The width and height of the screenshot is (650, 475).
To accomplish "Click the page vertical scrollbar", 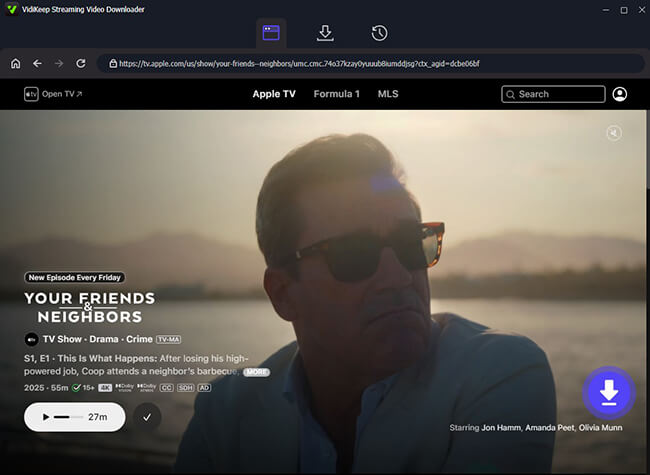I will tap(648, 149).
